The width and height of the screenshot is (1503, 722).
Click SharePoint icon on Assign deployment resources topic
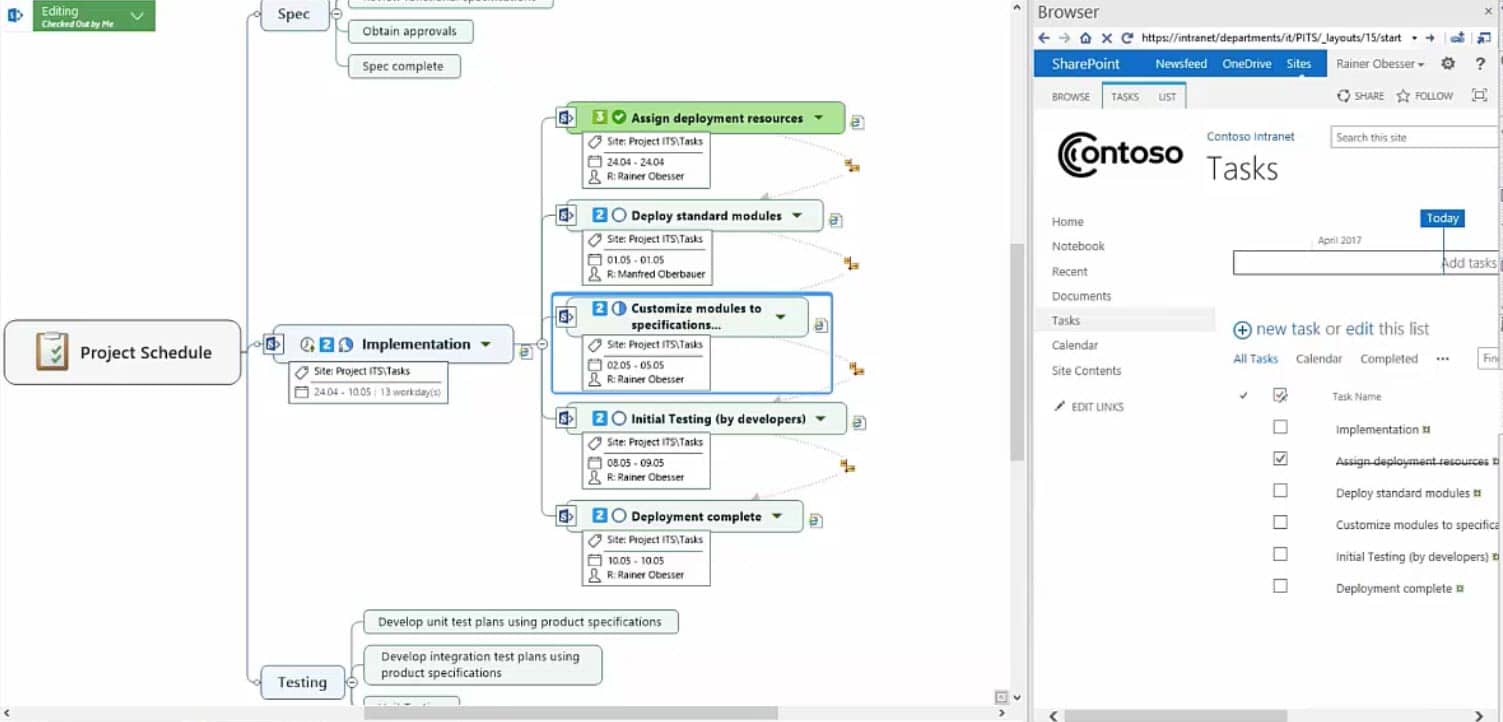(565, 118)
